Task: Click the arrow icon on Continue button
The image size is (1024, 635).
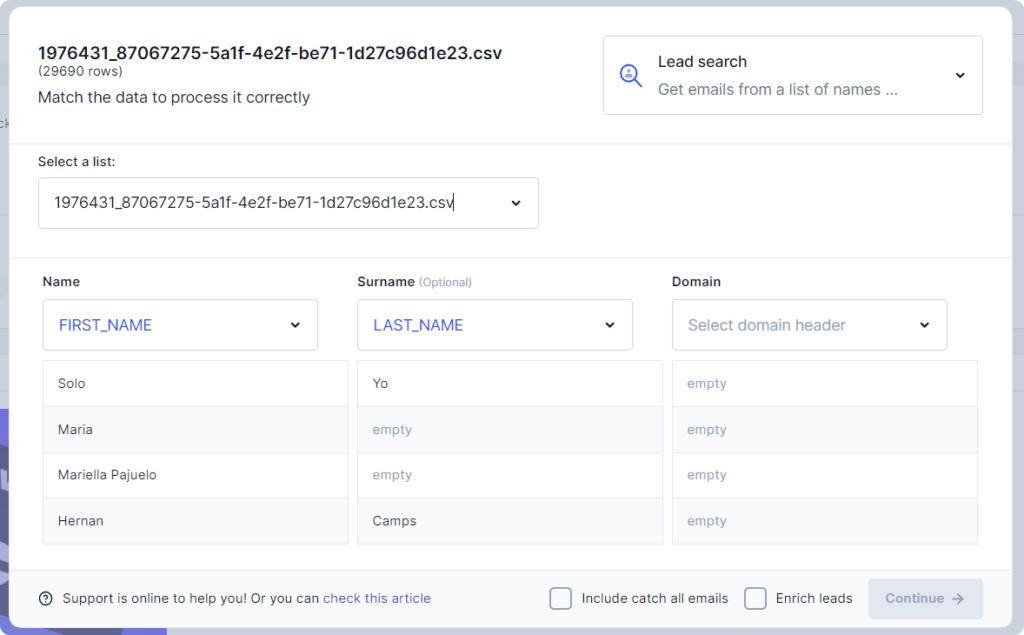Action: (958, 599)
